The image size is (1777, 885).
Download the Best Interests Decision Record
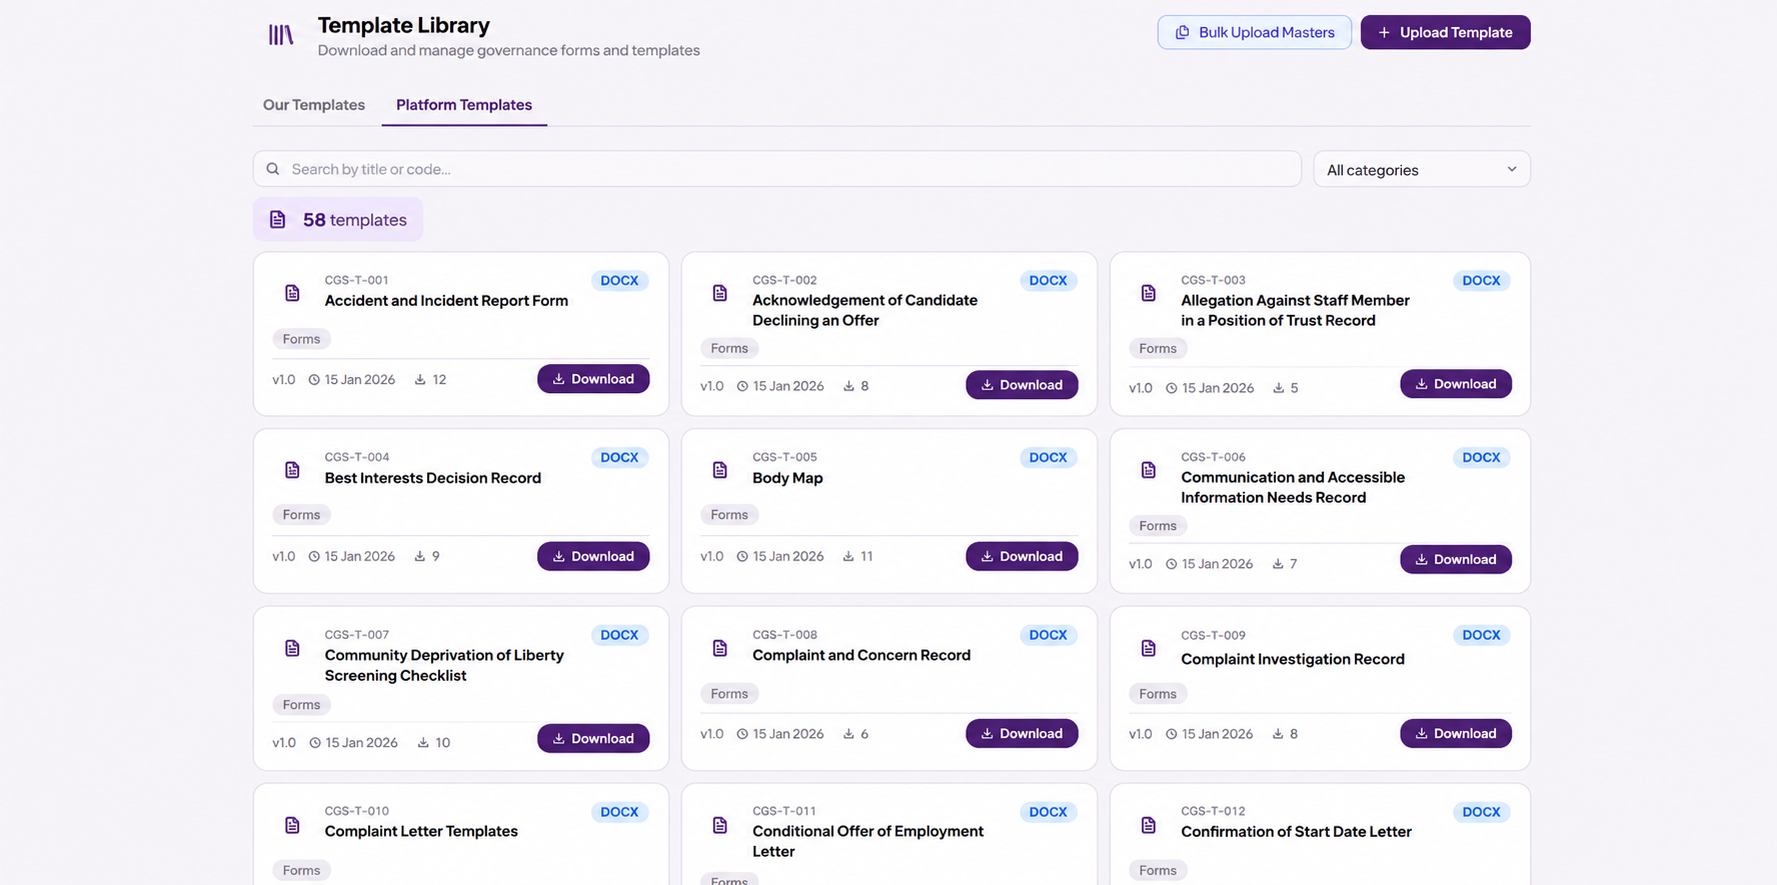593,556
